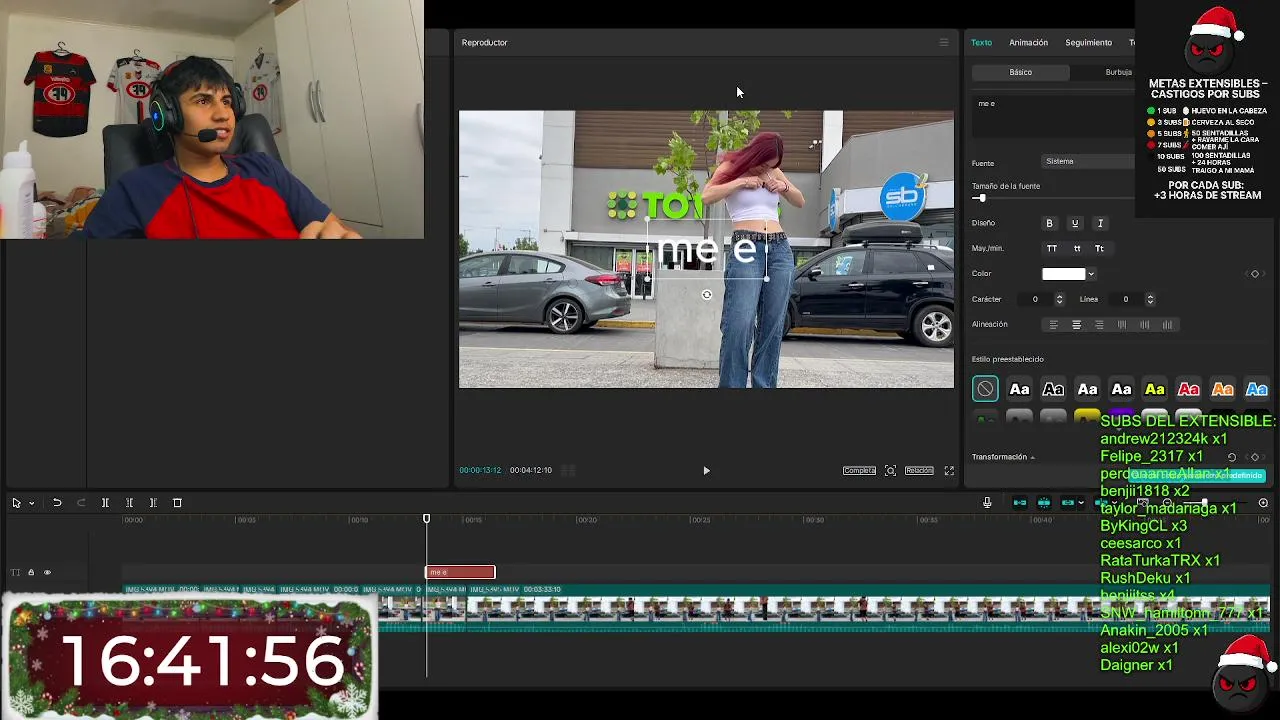Redo the last undone edit
This screenshot has height=720, width=1280.
pos(81,503)
